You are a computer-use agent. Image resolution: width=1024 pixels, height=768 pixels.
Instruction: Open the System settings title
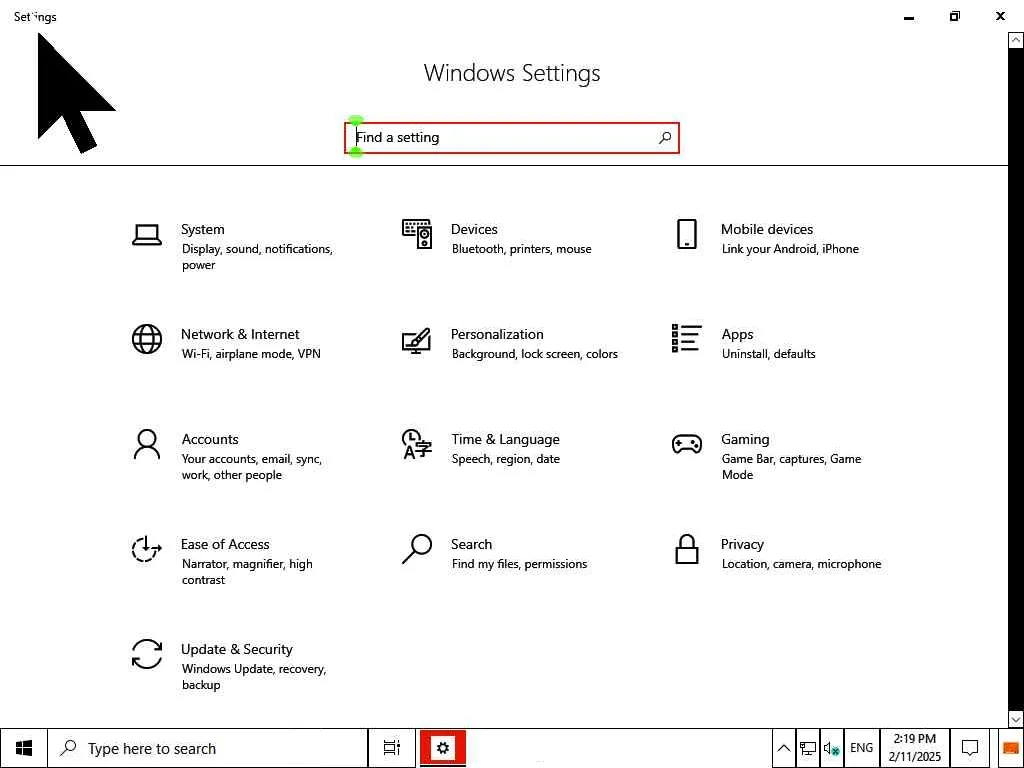[202, 229]
